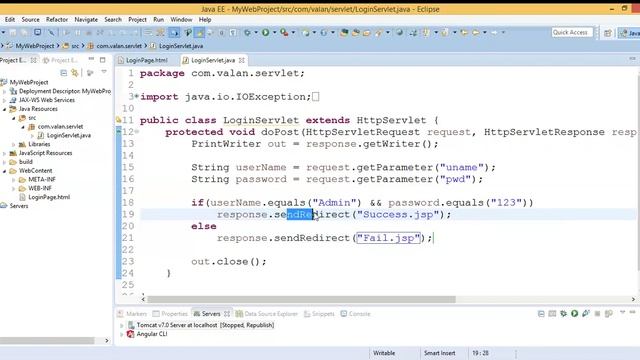This screenshot has width=640, height=360.
Task: Switch to the LoginPage.html editor tab
Action: (142, 60)
